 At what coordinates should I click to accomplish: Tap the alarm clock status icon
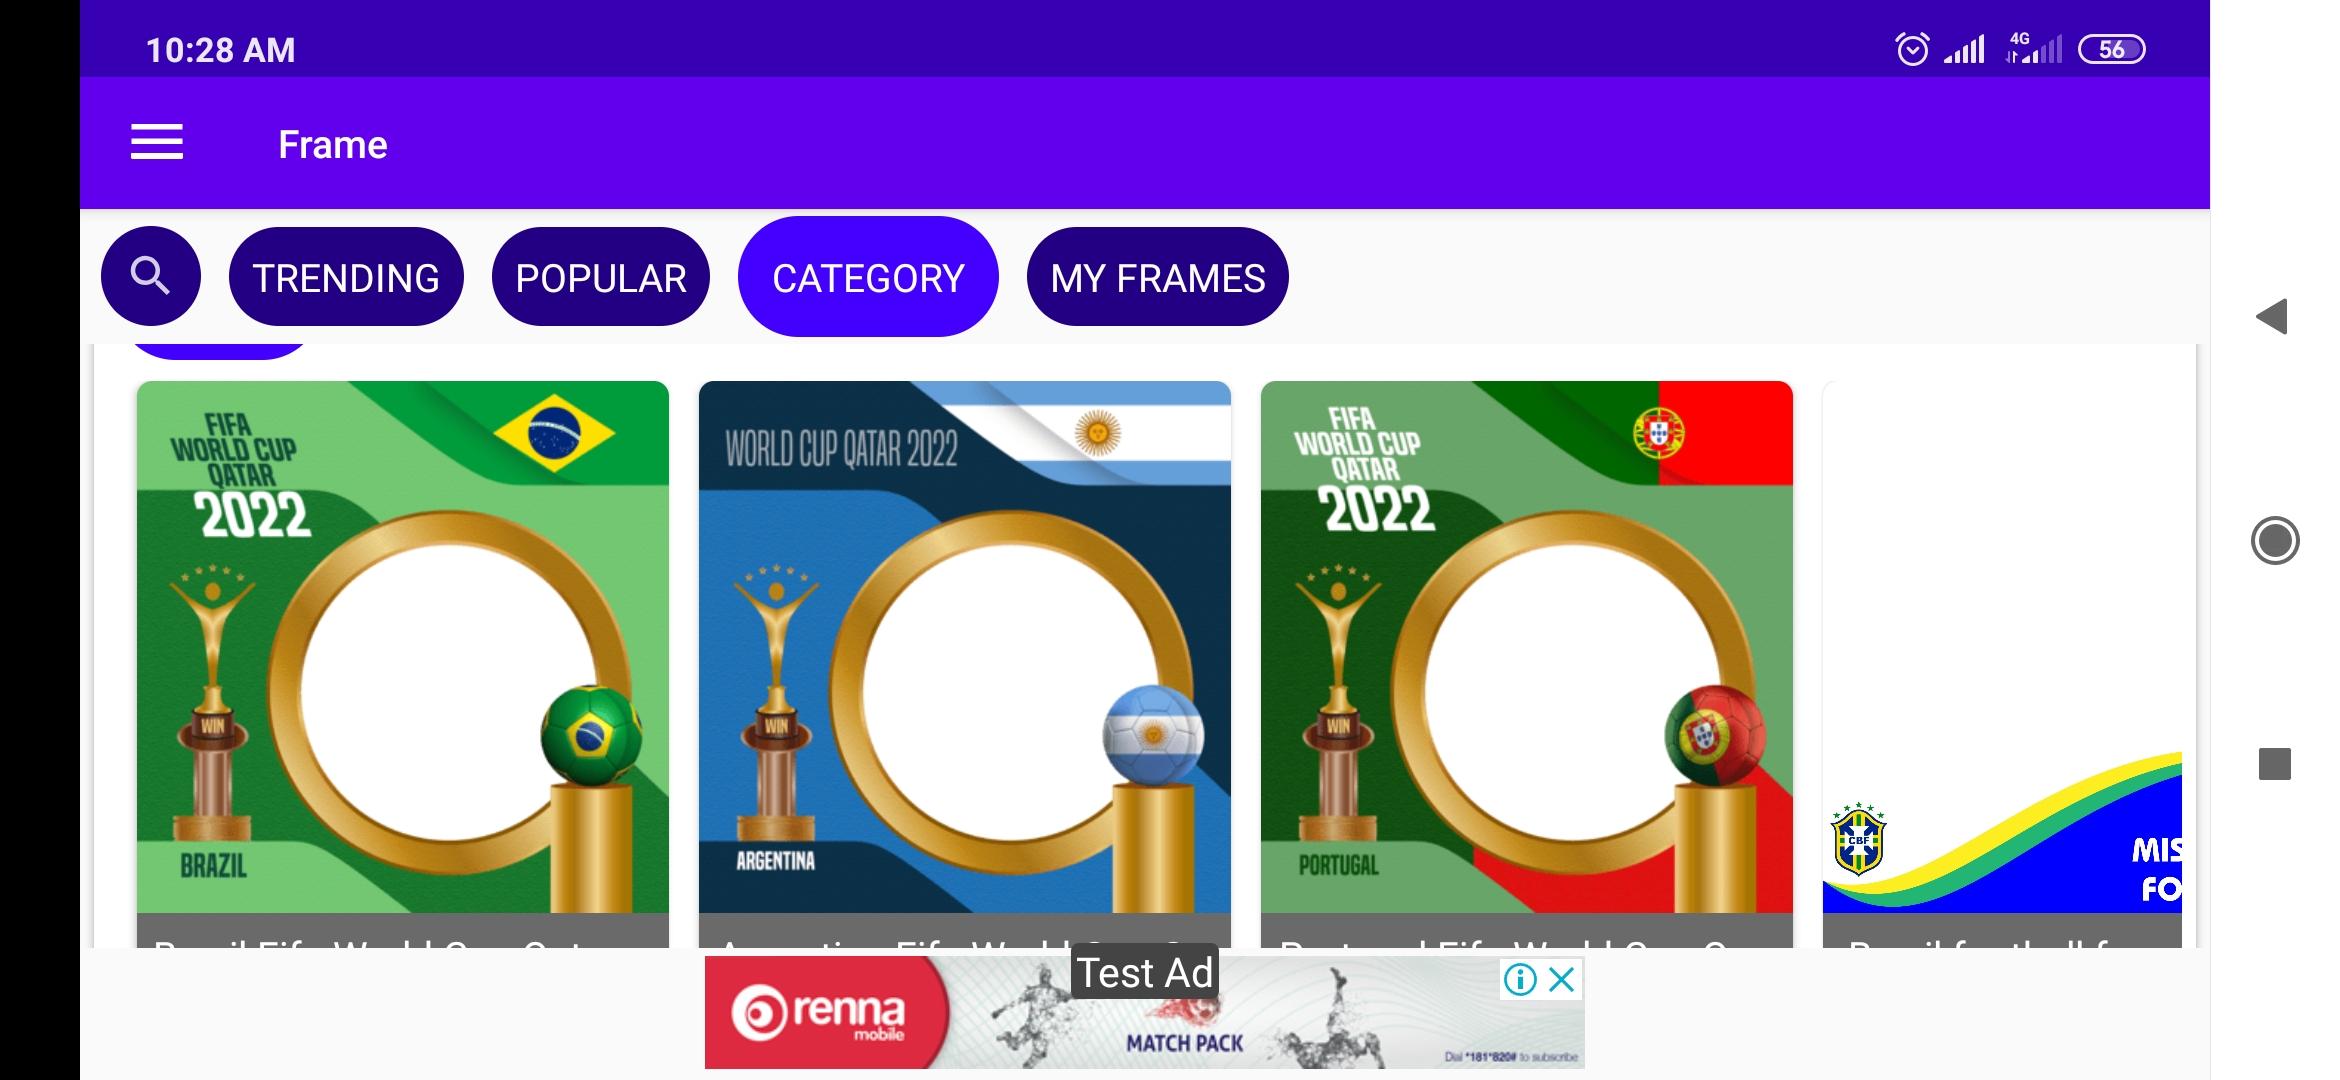click(x=1912, y=49)
